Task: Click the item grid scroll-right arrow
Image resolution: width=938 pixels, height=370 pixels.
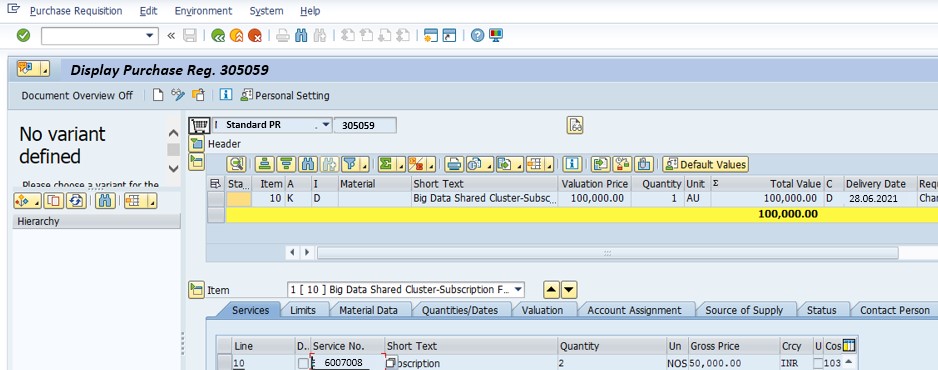Action: click(x=307, y=253)
